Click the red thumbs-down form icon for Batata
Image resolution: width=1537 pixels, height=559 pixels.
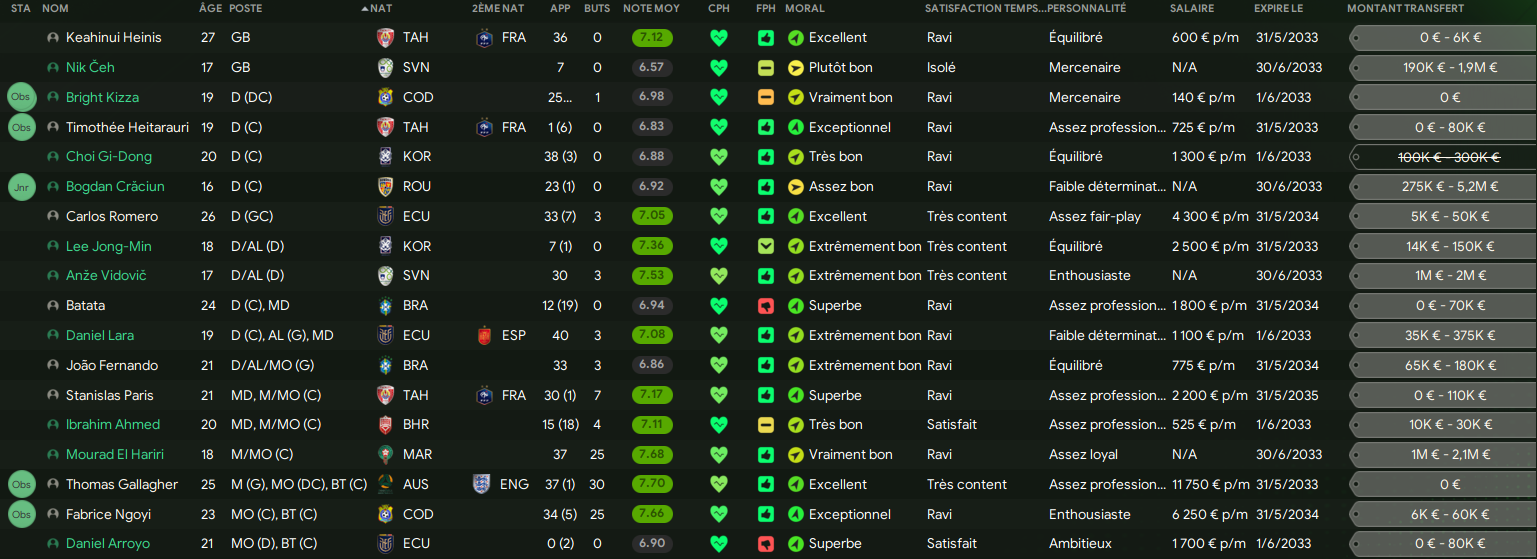(766, 306)
